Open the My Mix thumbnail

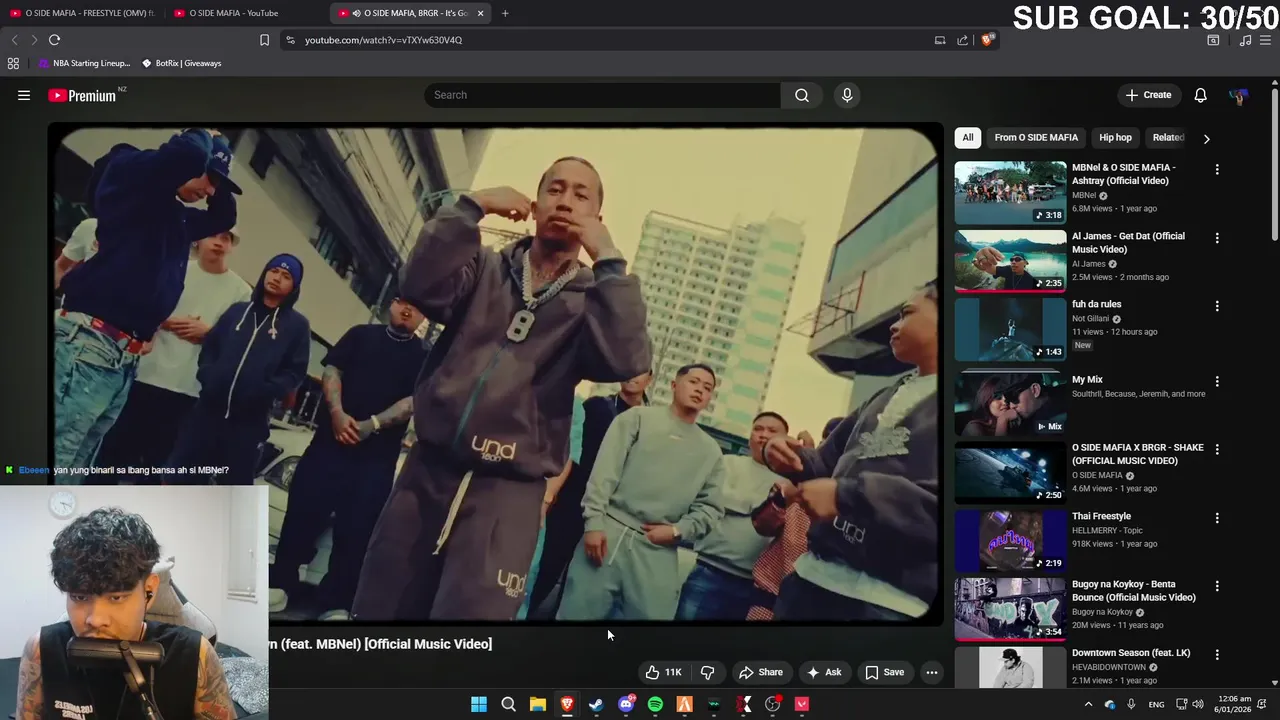point(1010,404)
